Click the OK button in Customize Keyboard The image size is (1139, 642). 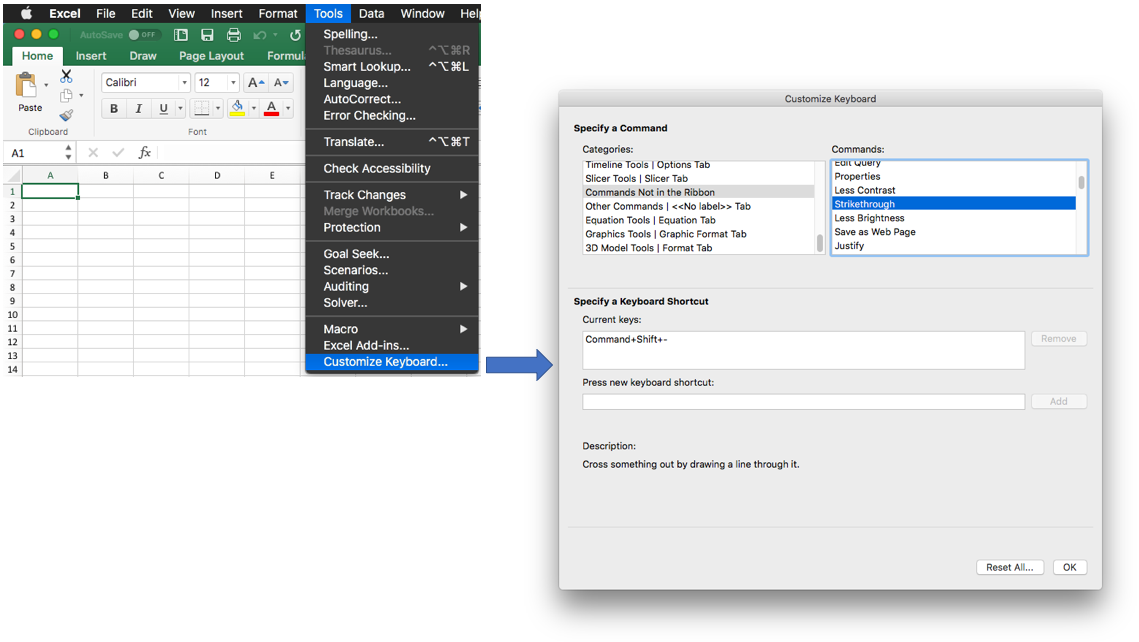click(x=1070, y=567)
